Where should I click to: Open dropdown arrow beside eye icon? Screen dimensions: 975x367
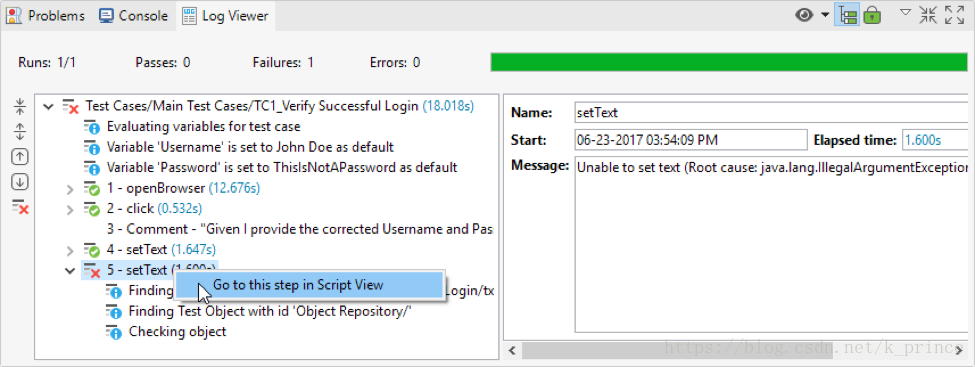point(825,15)
